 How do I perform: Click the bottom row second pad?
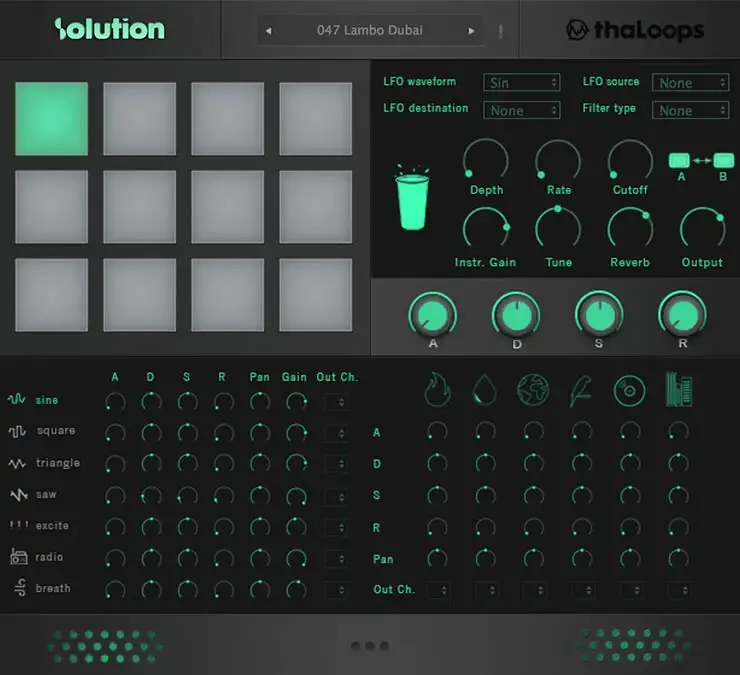coord(140,295)
